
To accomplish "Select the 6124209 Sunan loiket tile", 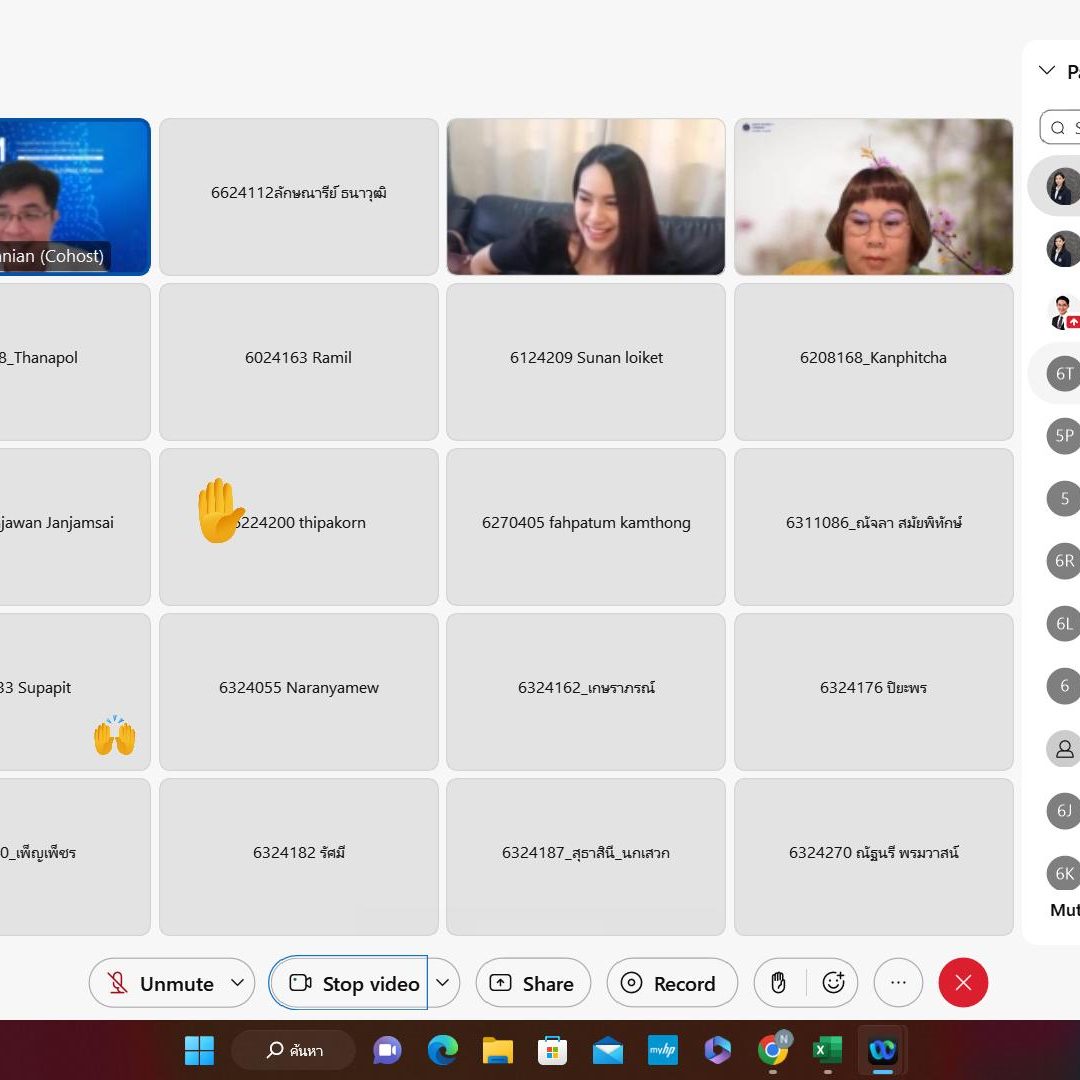I will 586,361.
